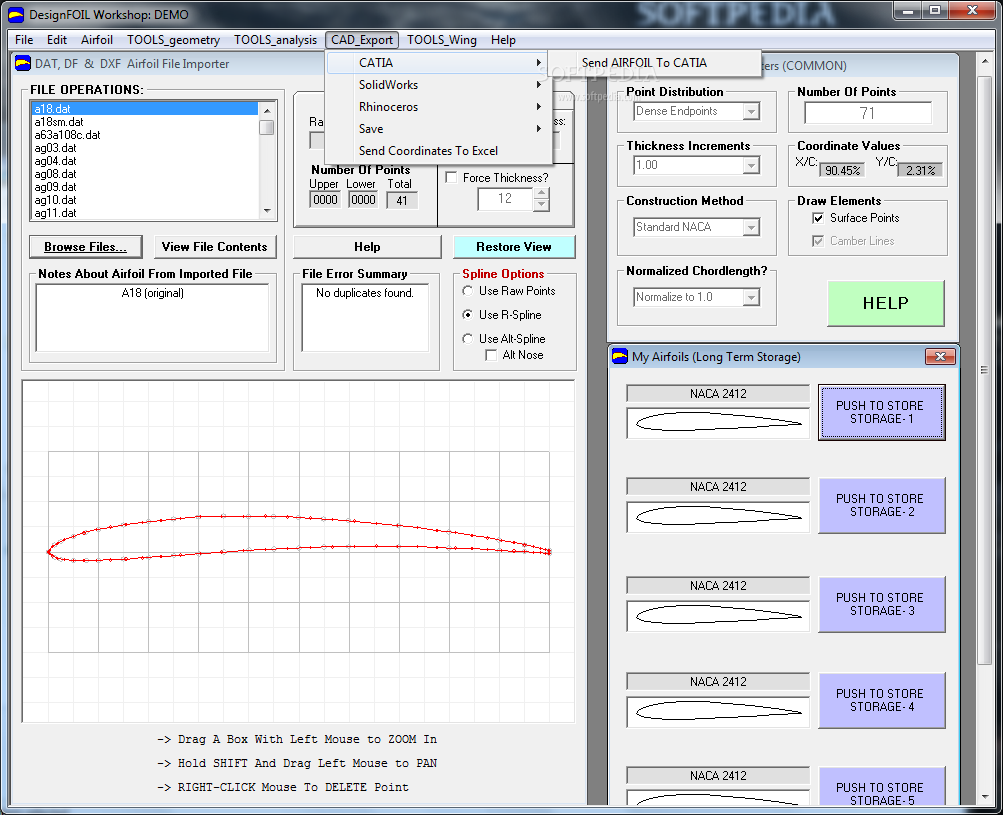Select ag03.dat in the file list
Image resolution: width=1003 pixels, height=815 pixels.
(x=145, y=148)
